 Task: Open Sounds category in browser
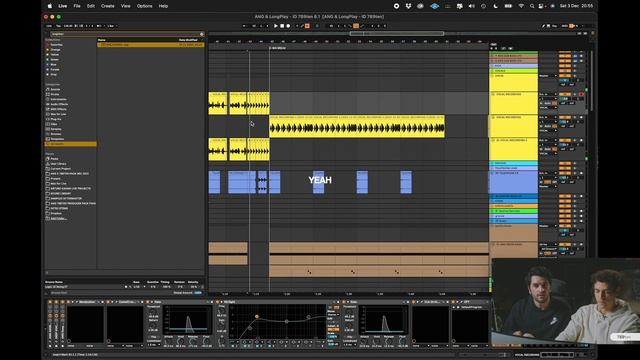[55, 89]
